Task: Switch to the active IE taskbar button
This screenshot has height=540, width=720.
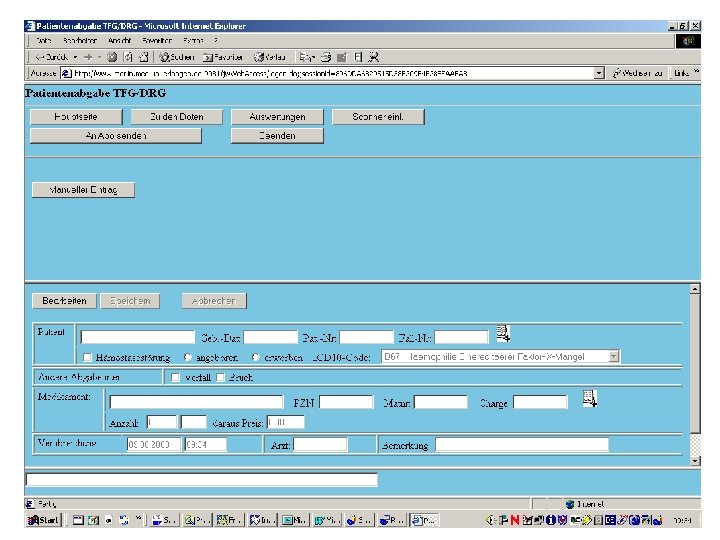Action: [x=424, y=520]
